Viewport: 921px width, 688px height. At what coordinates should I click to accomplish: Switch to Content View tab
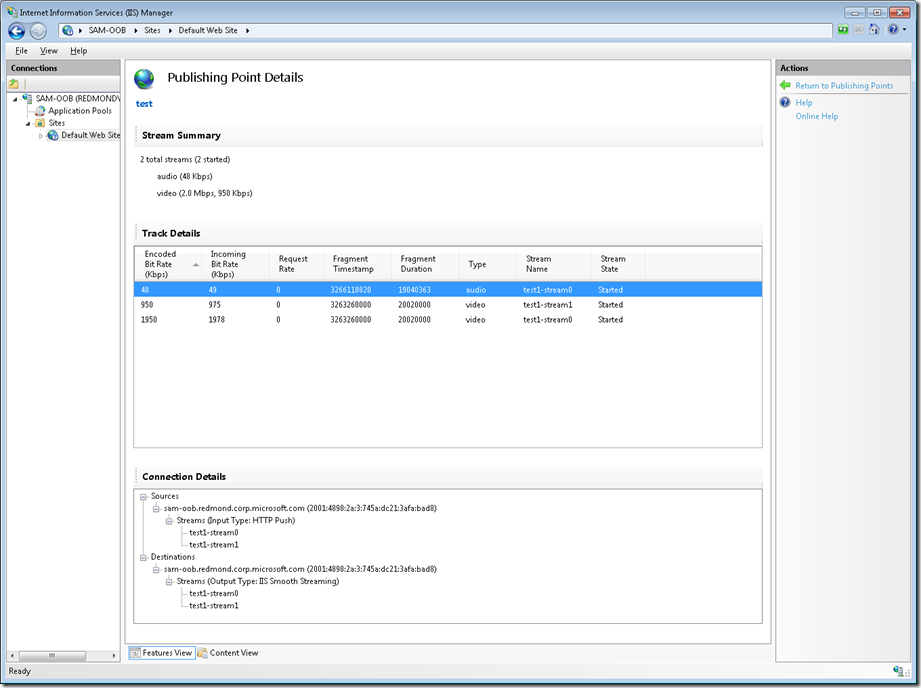point(228,653)
